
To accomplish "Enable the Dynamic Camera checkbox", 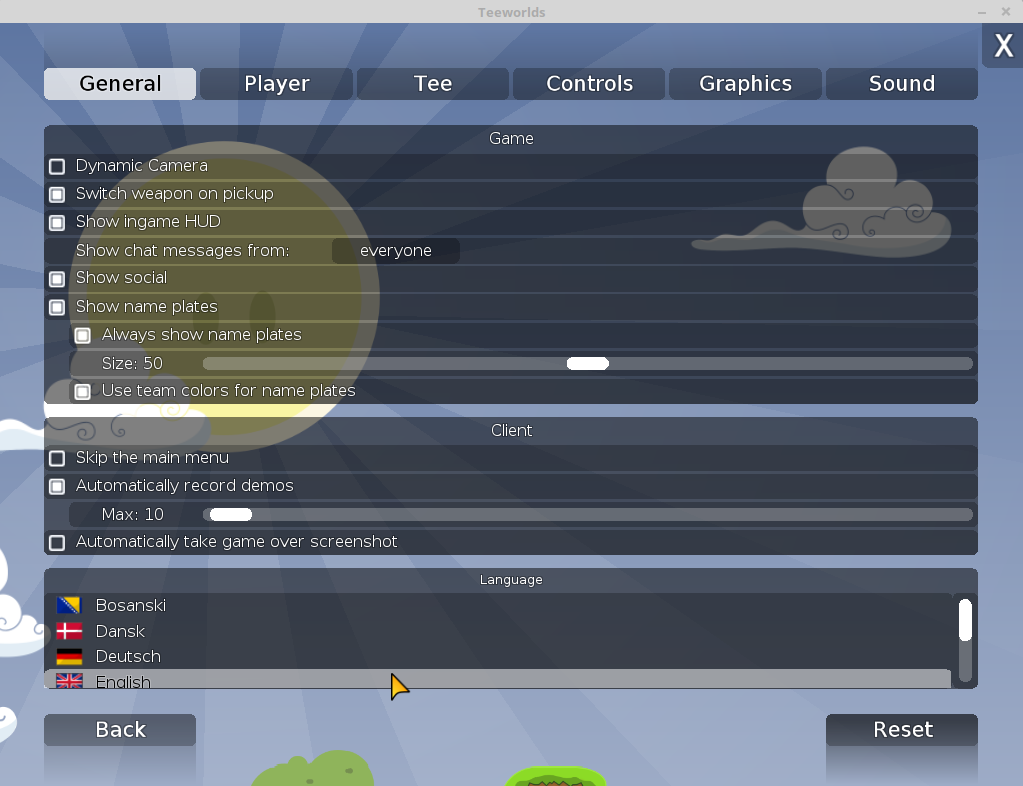I will point(58,166).
